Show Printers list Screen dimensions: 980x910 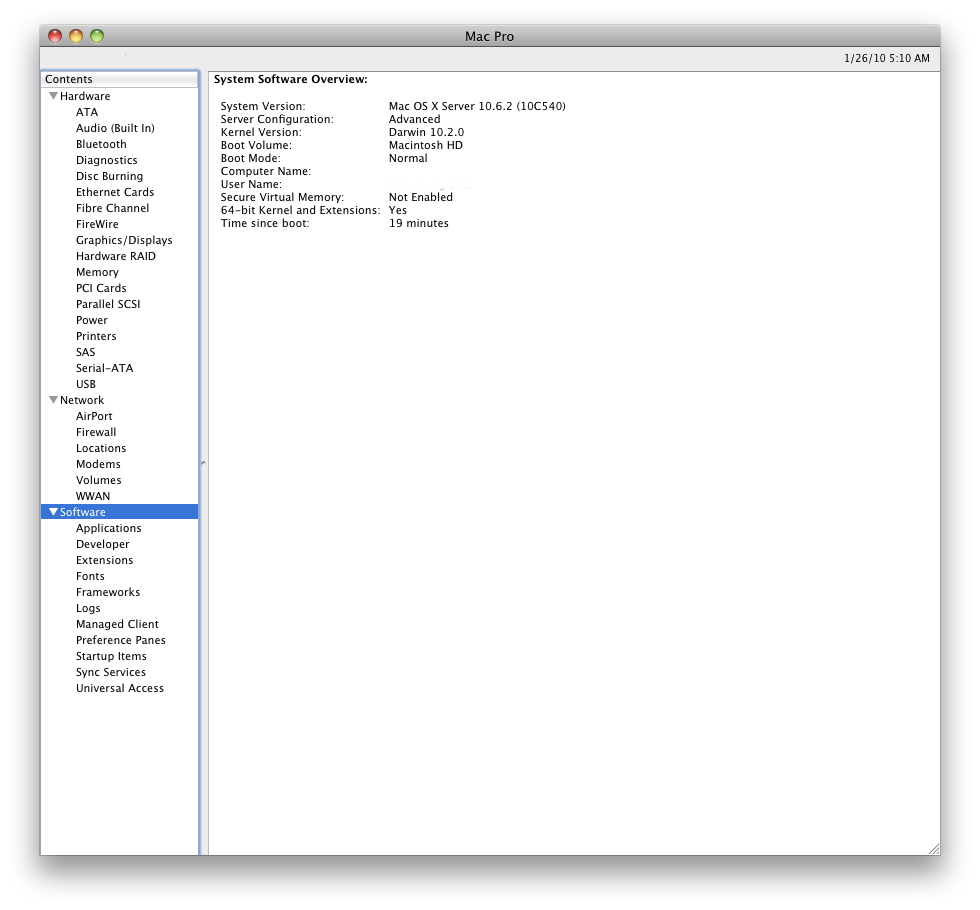tap(96, 336)
